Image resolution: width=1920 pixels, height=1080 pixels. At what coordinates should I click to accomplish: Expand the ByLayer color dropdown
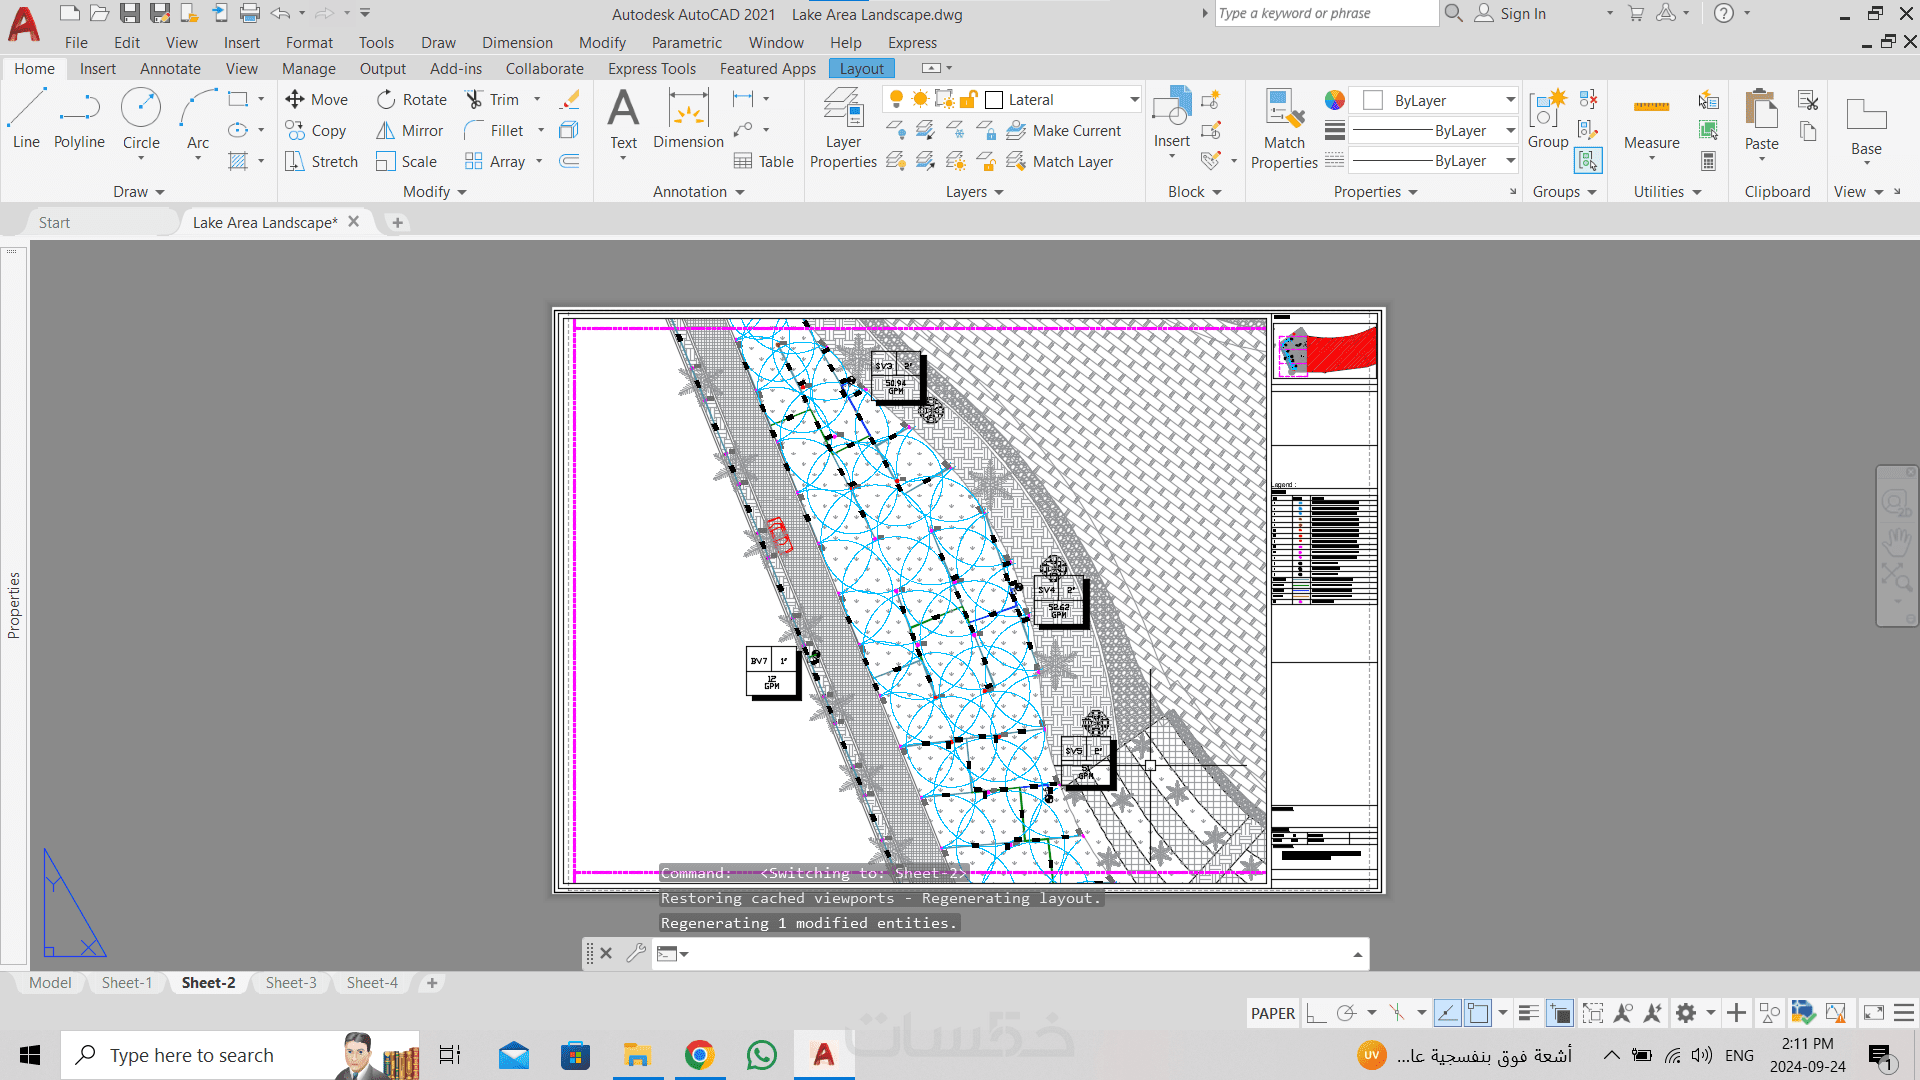pos(1510,100)
